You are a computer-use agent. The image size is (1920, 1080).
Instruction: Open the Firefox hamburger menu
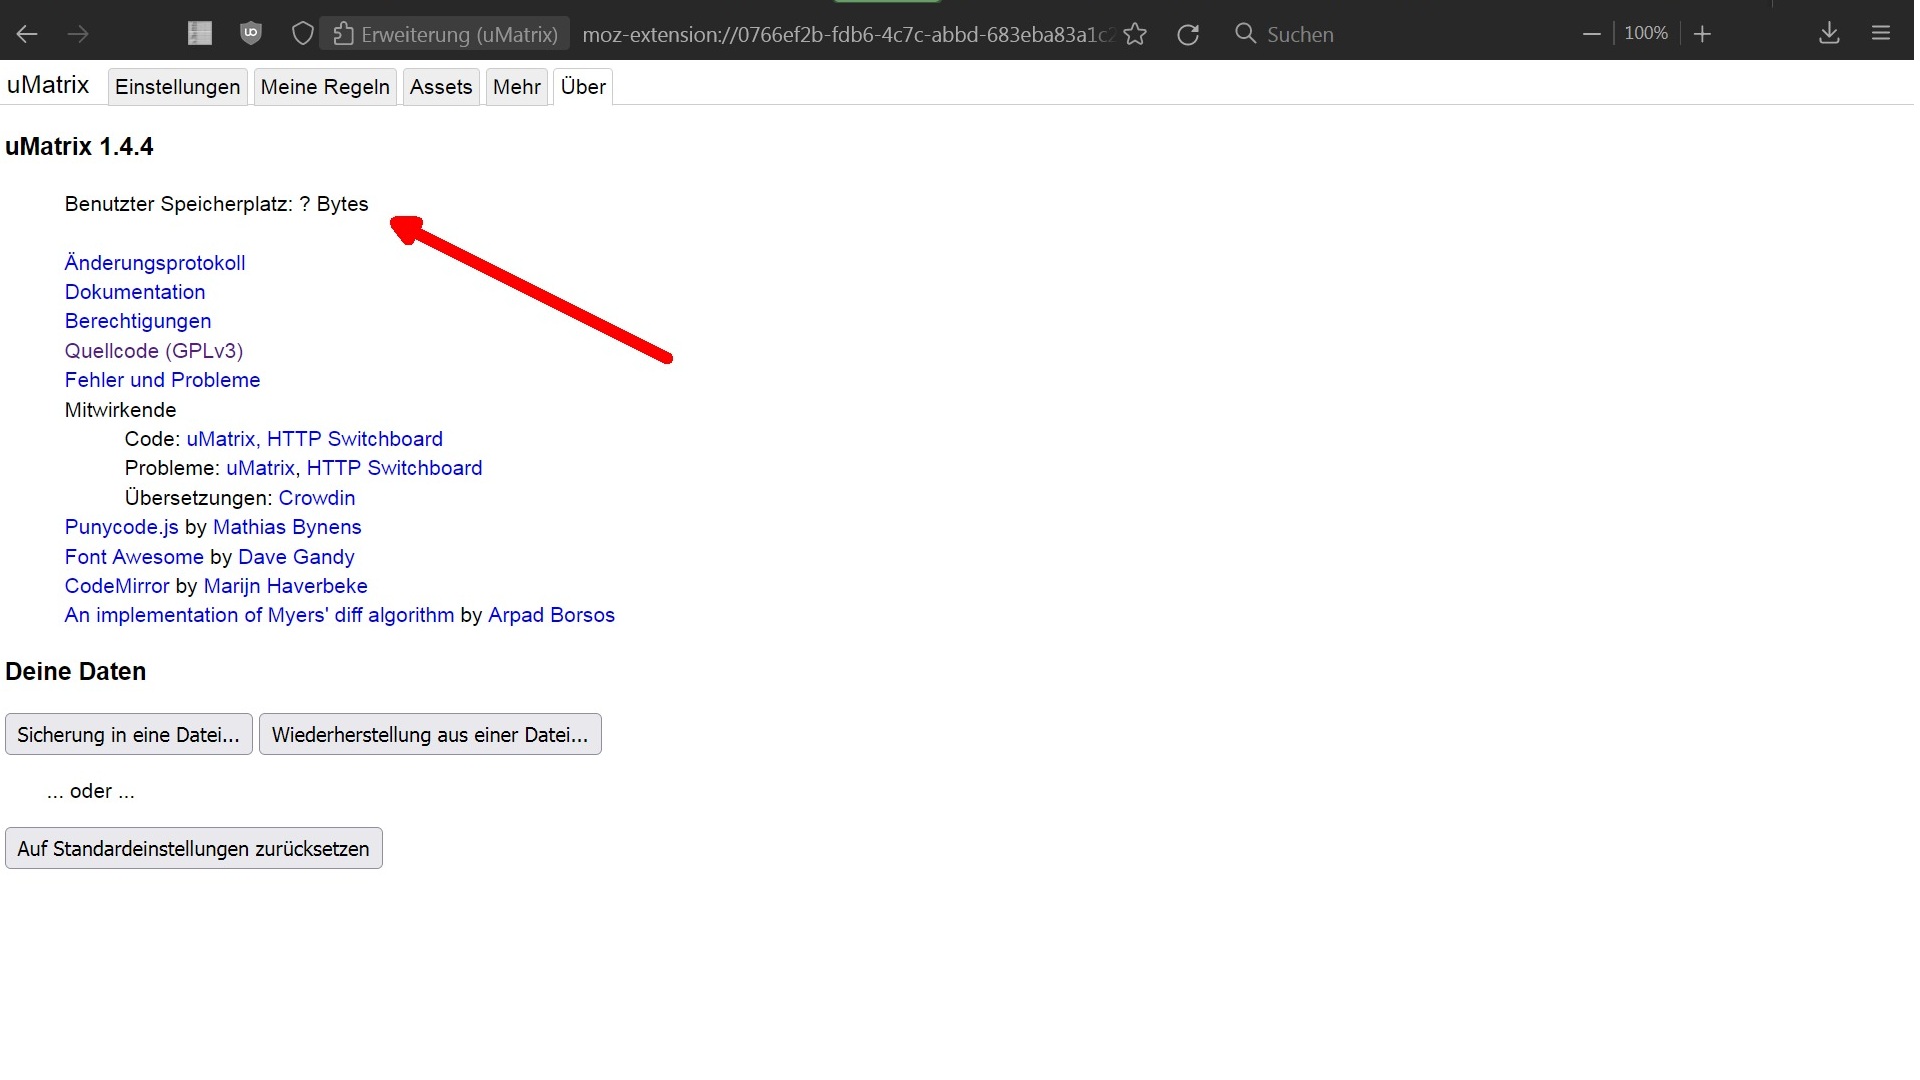[x=1880, y=34]
